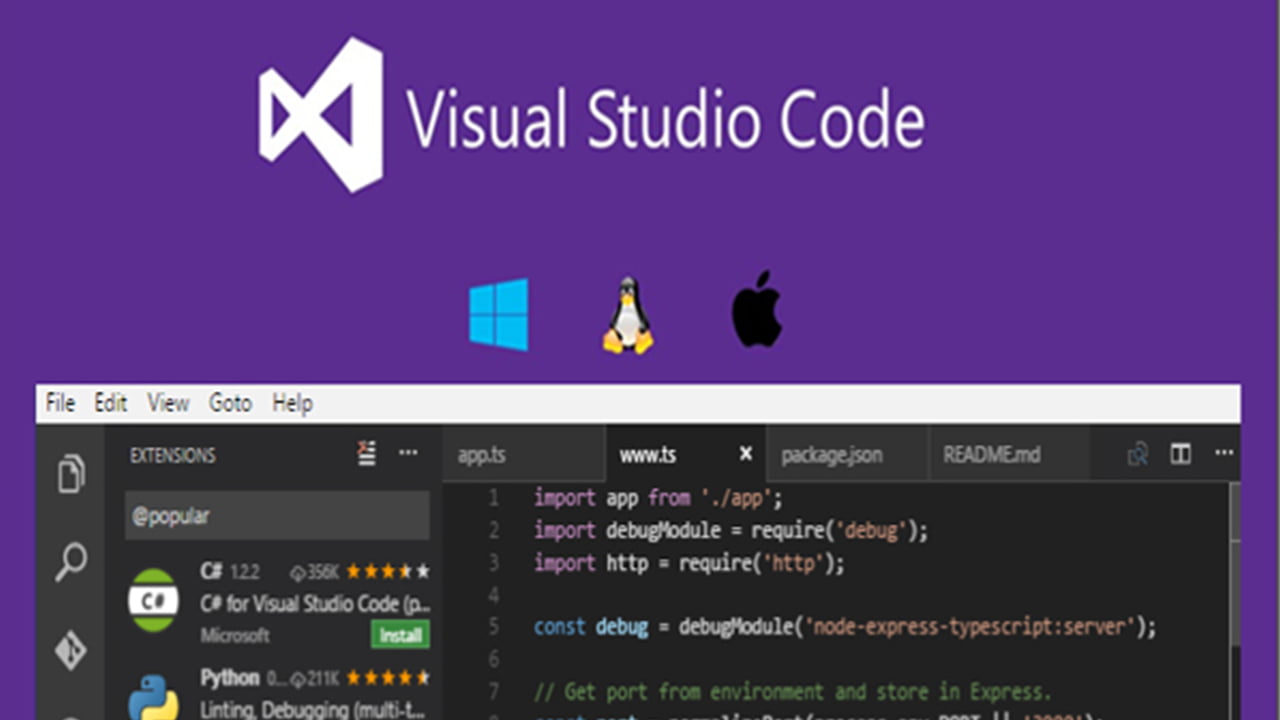Click the Linux penguin icon
Viewport: 1280px width, 720px height.
[x=628, y=315]
